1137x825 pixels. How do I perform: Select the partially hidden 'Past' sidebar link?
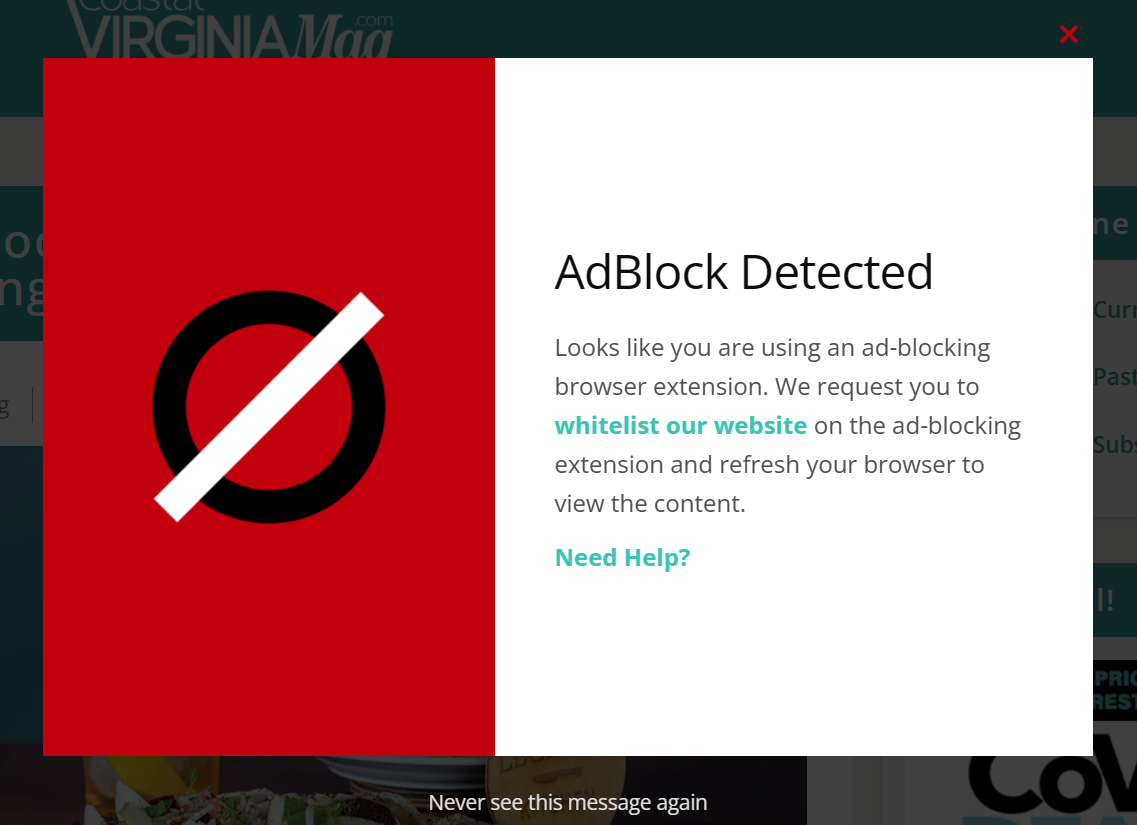1115,377
